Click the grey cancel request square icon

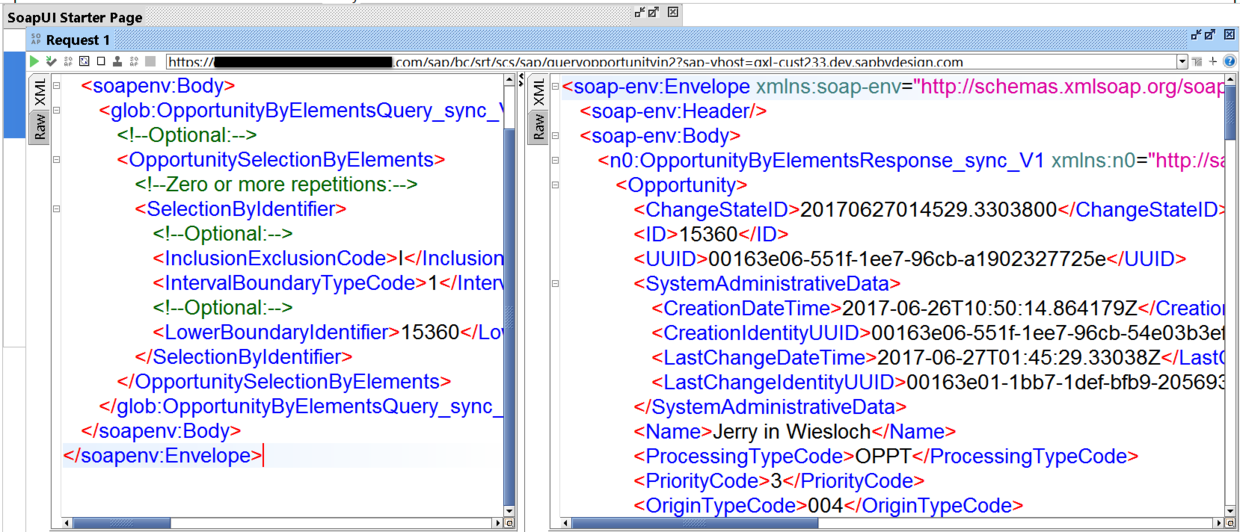(x=150, y=61)
